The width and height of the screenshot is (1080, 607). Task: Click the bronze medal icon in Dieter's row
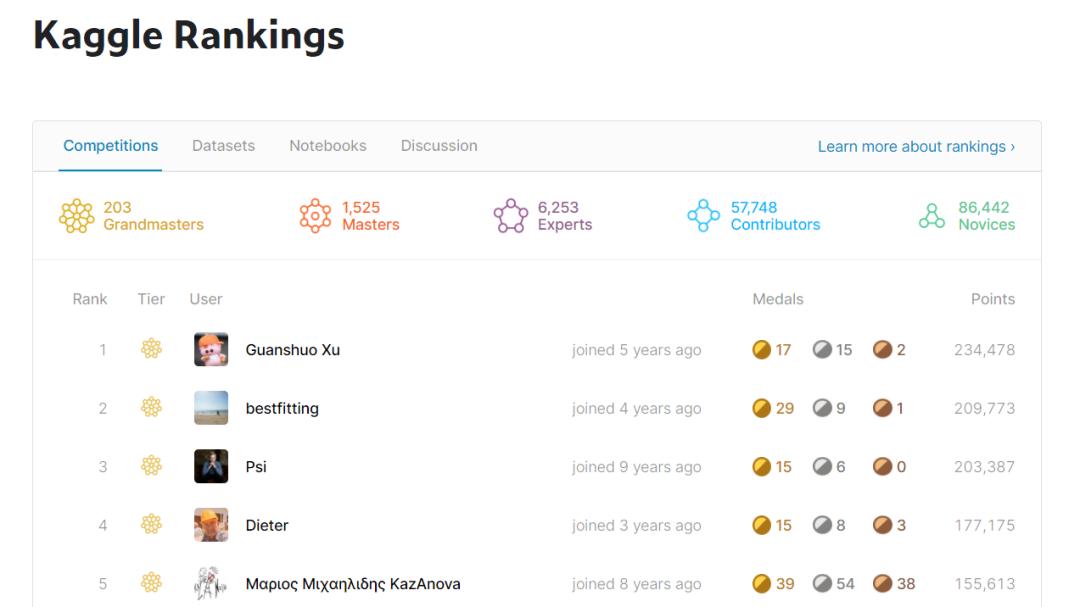click(882, 525)
